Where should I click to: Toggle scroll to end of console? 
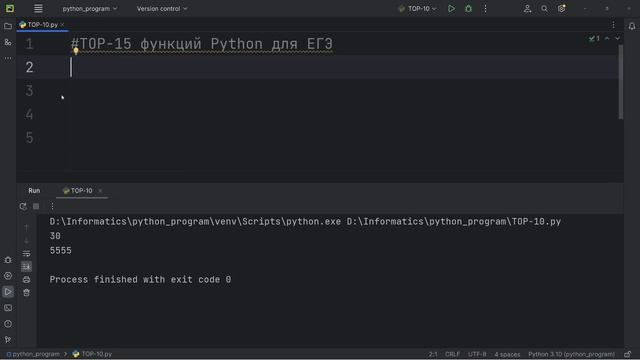[27, 267]
